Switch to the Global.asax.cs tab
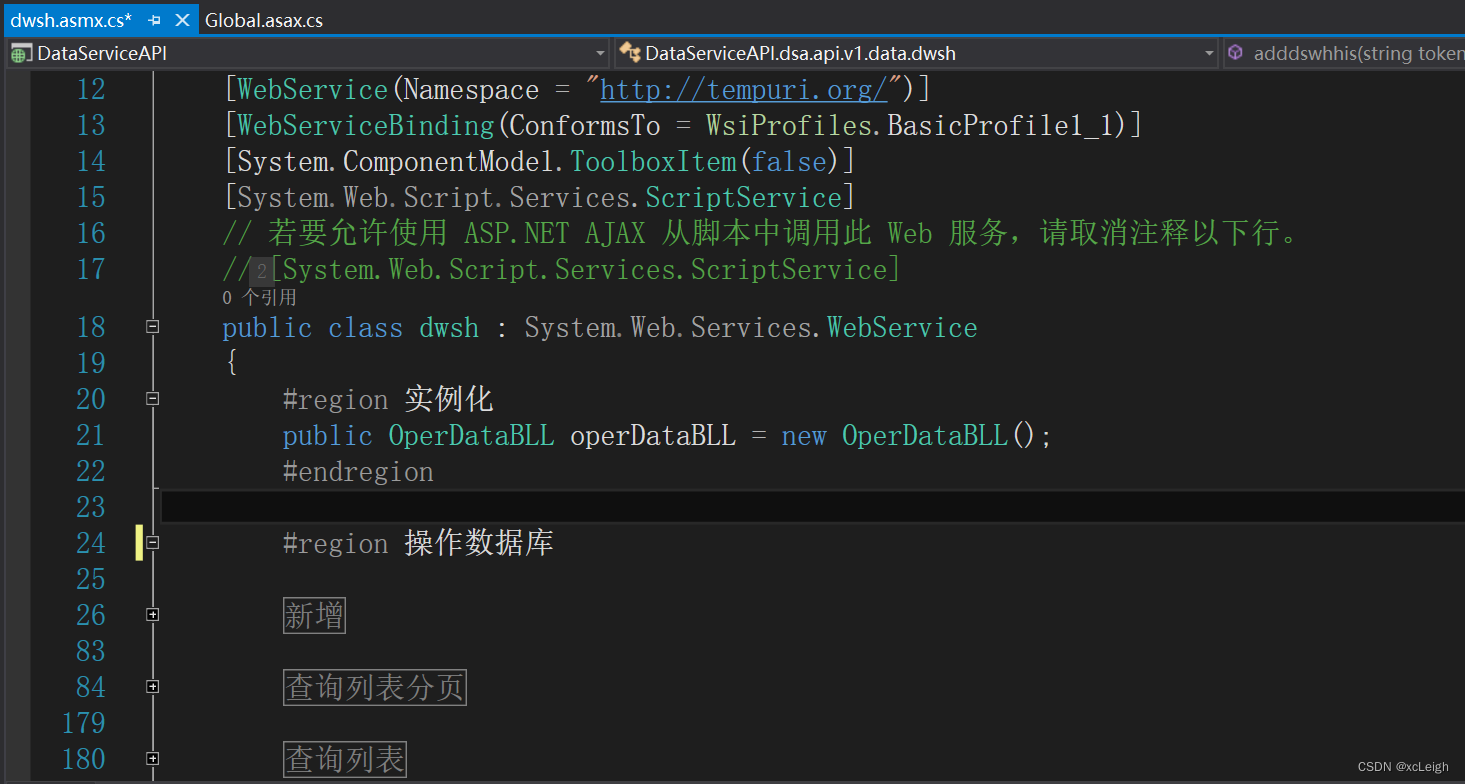Image resolution: width=1465 pixels, height=784 pixels. [x=264, y=20]
